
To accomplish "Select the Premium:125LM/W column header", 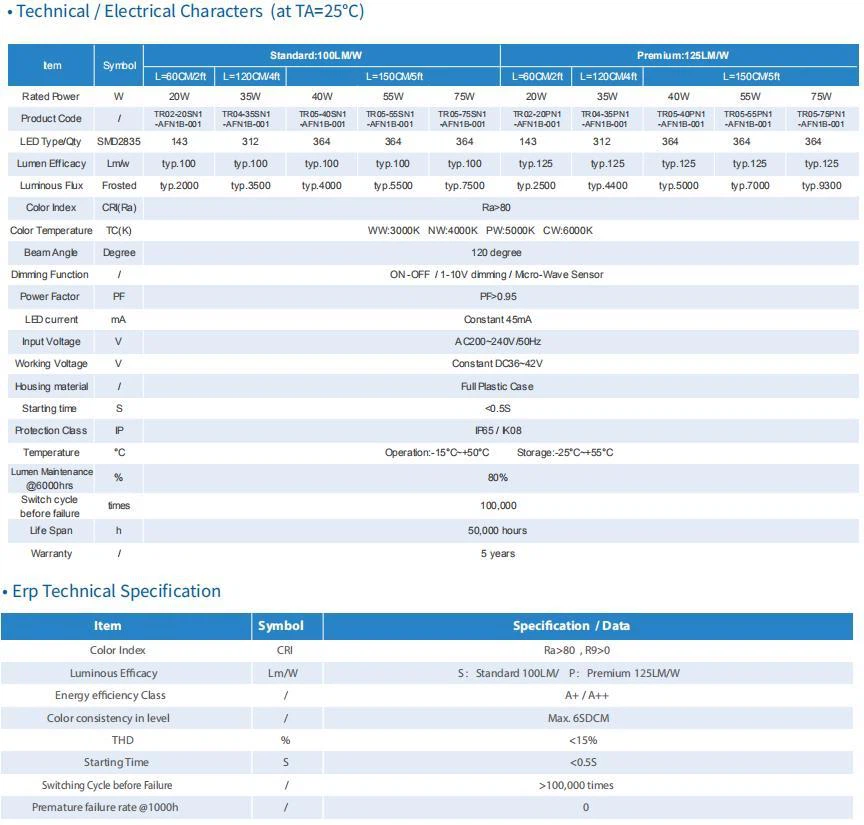I will tap(683, 55).
